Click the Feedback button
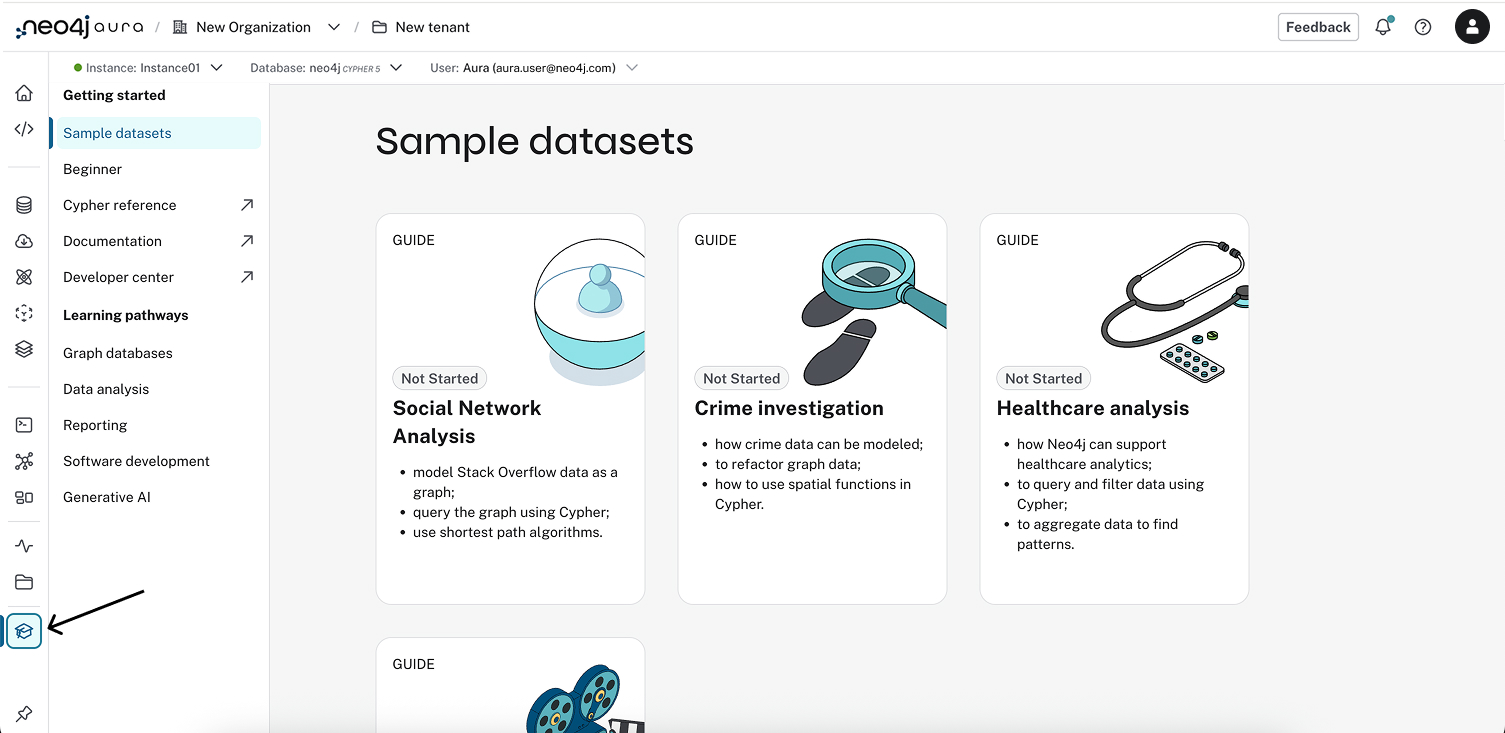1505x733 pixels. (x=1317, y=27)
